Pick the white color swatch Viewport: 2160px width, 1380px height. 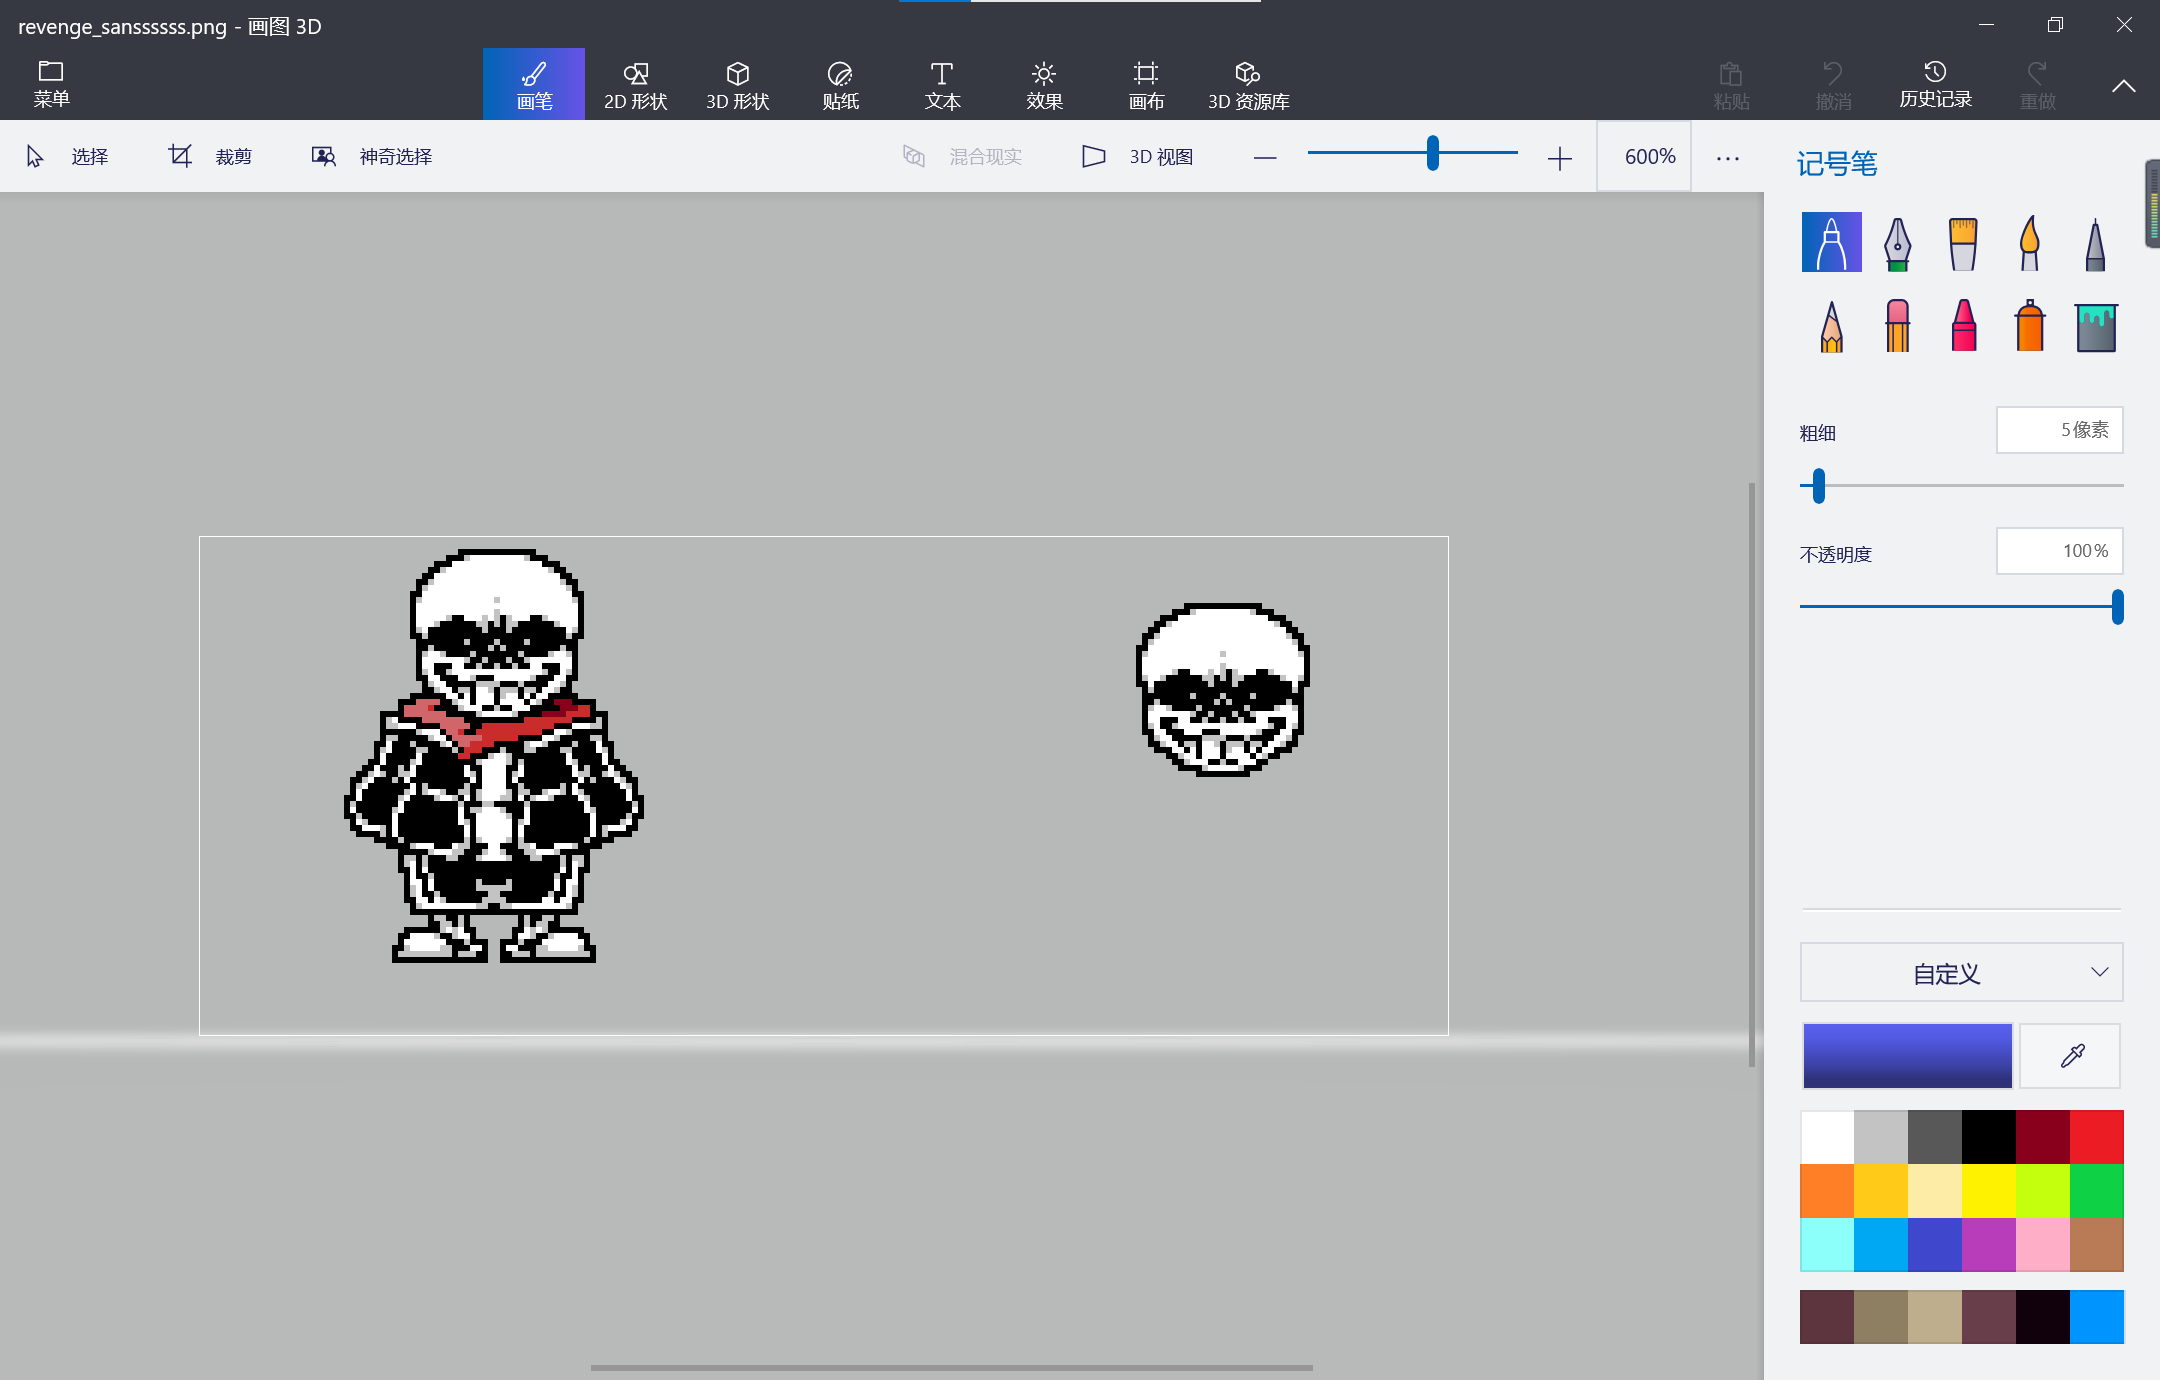(1827, 1137)
